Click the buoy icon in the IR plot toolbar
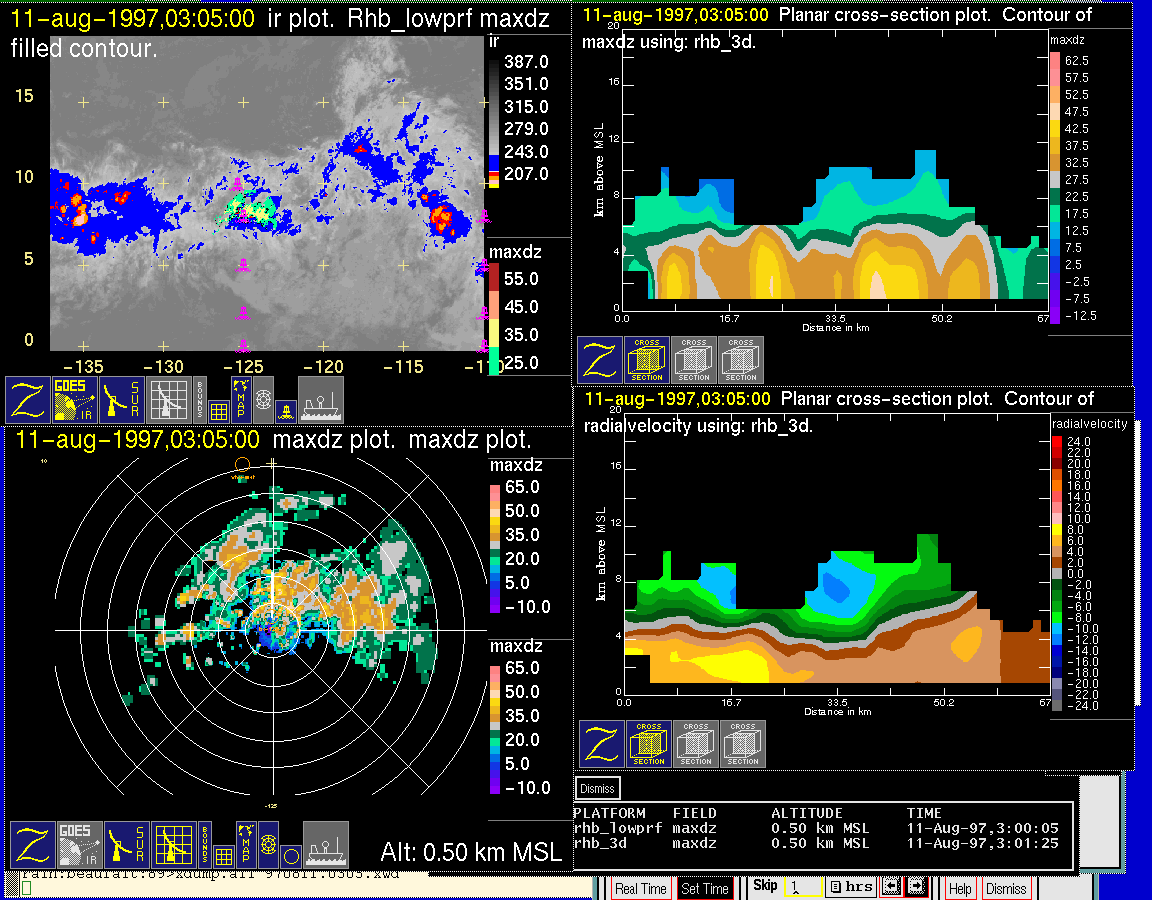The height and width of the screenshot is (900, 1152). [286, 409]
